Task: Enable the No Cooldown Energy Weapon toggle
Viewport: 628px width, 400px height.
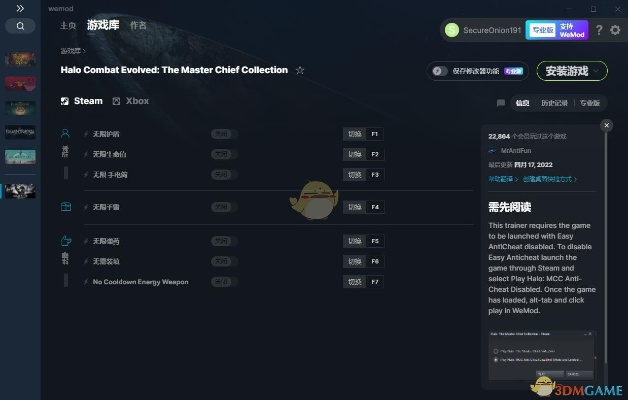Action: coord(223,282)
